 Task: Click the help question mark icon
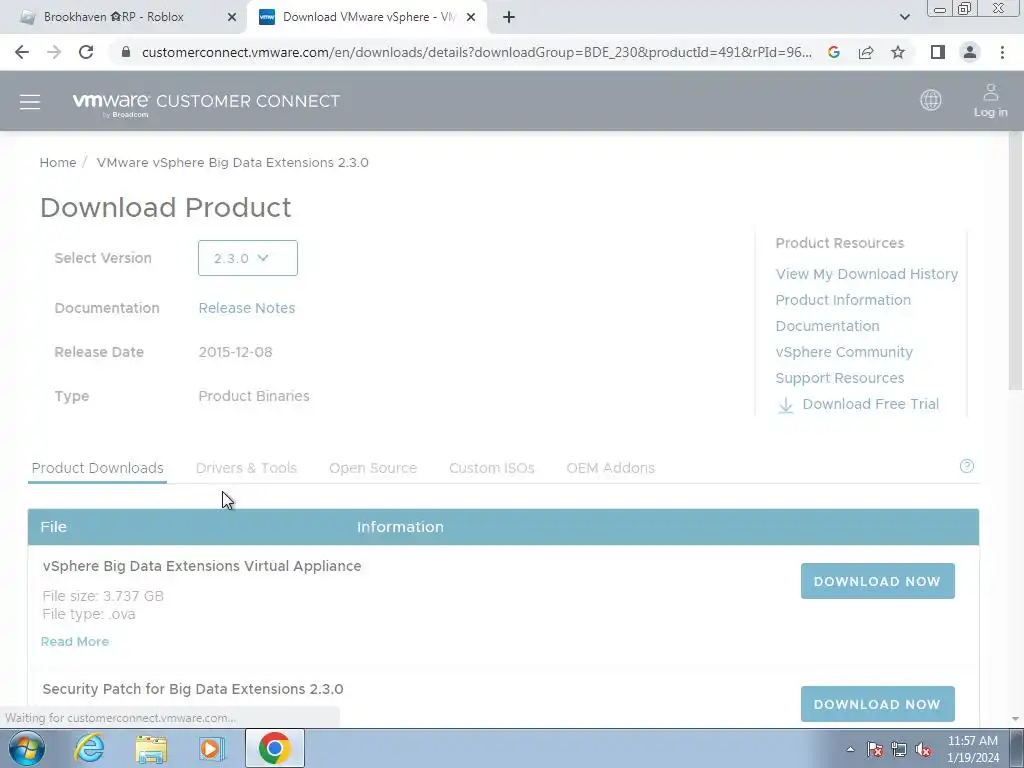click(x=967, y=466)
